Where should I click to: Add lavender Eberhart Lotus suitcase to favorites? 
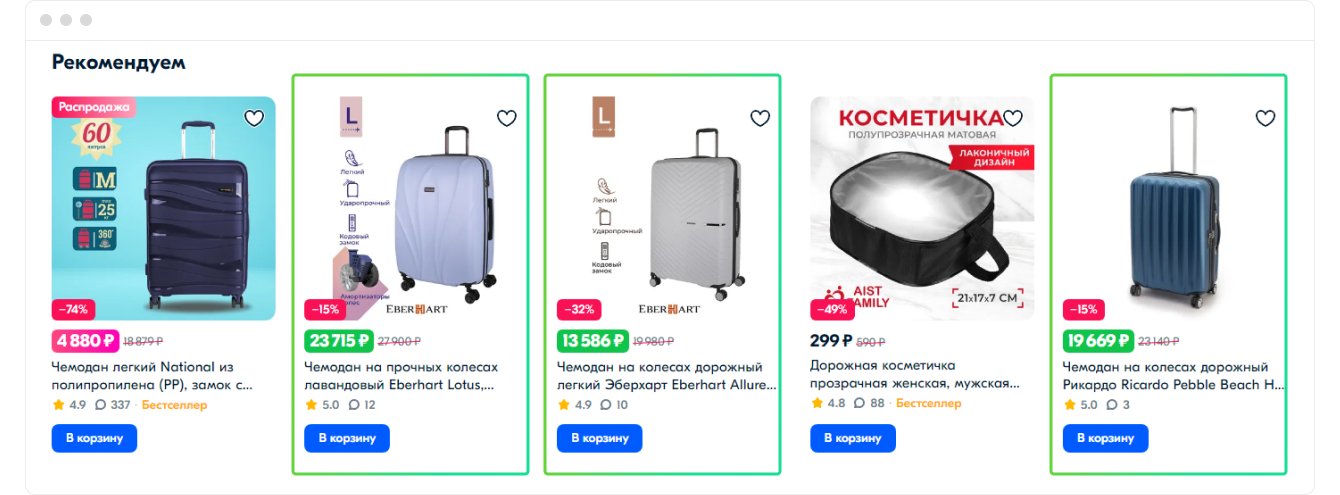pos(507,118)
